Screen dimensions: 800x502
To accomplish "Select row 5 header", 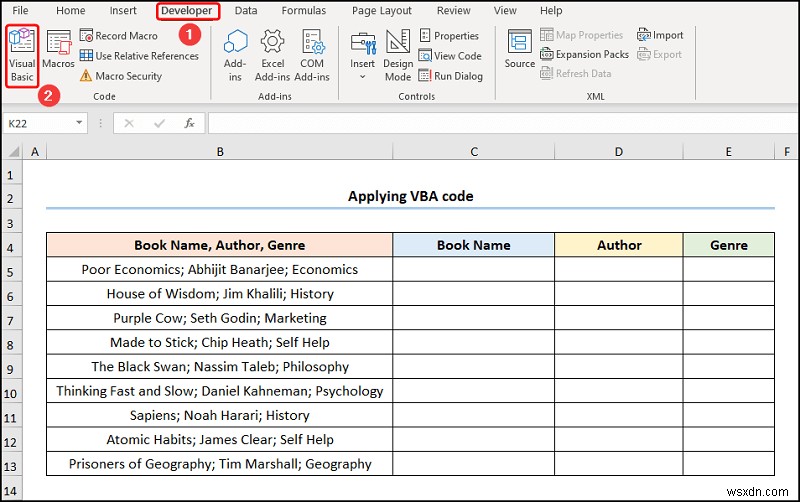I will 12,270.
